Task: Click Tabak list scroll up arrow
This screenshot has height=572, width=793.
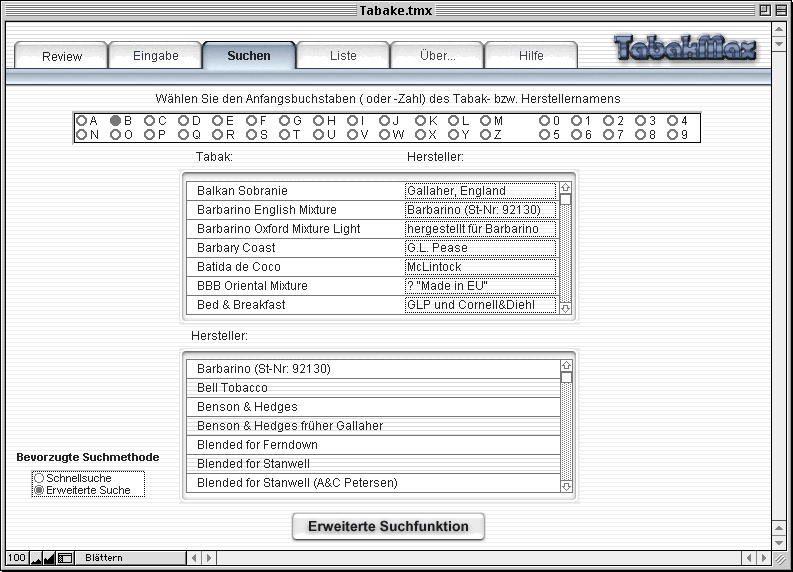Action: [x=565, y=188]
